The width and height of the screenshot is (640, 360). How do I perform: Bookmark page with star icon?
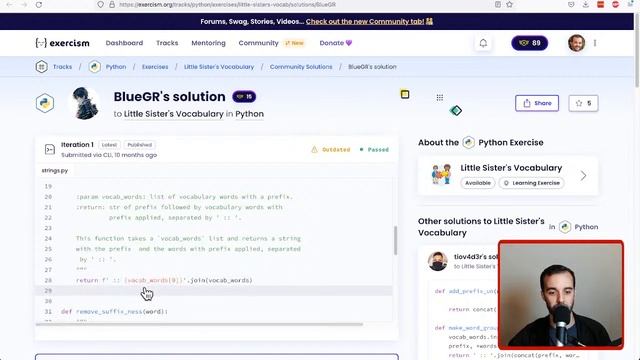coord(509,4)
